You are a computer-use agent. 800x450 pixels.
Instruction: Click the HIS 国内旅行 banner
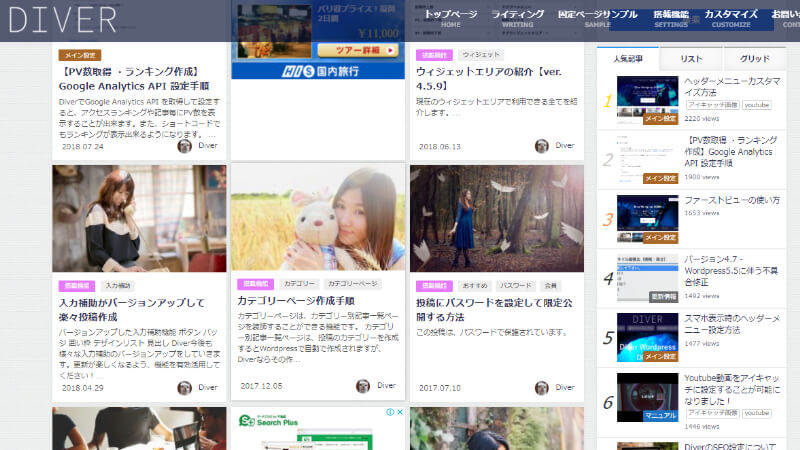318,71
